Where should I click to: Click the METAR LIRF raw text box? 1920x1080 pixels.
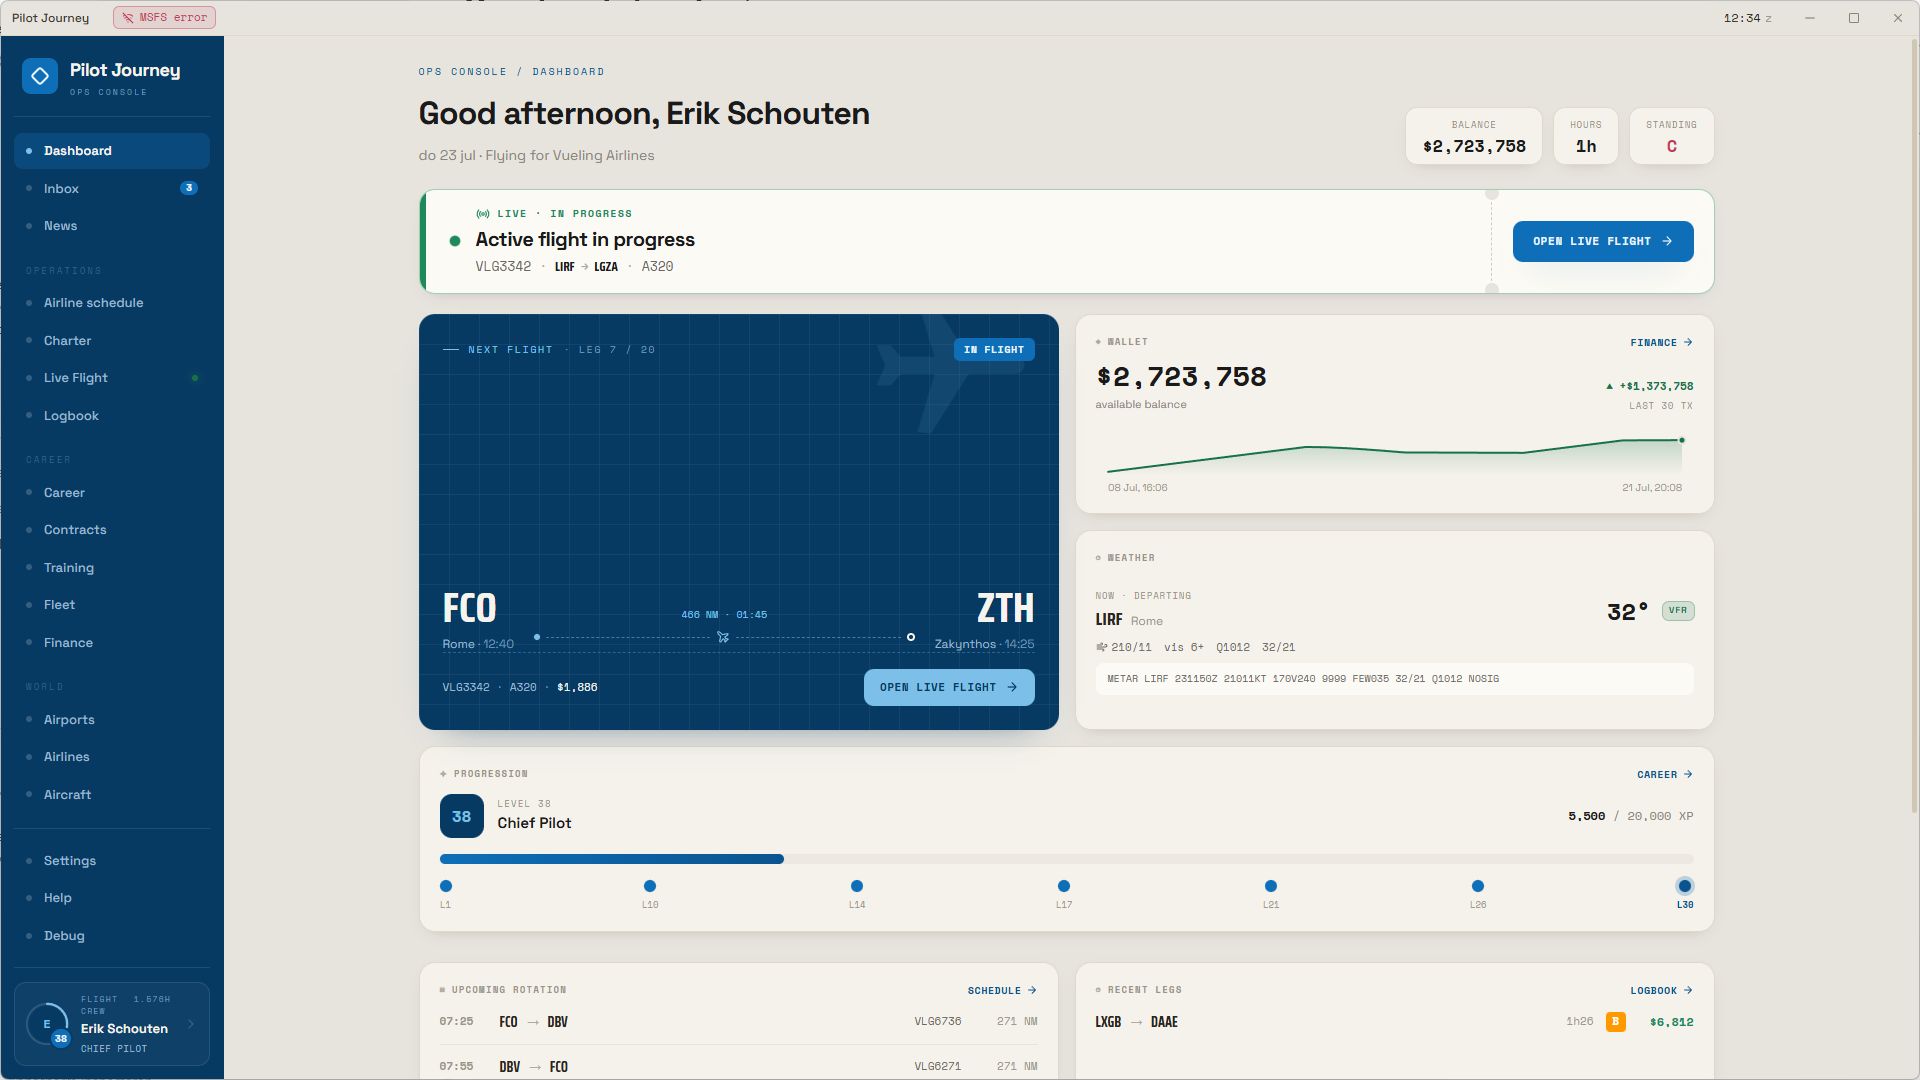coord(1395,679)
